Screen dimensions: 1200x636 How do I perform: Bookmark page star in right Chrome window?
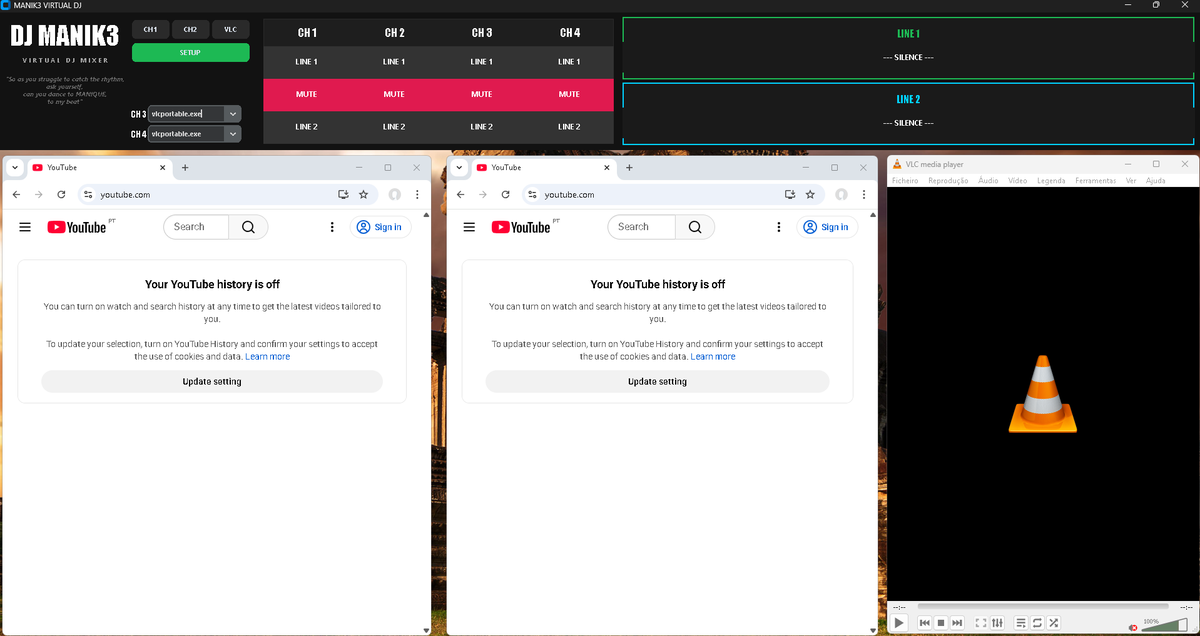point(809,195)
